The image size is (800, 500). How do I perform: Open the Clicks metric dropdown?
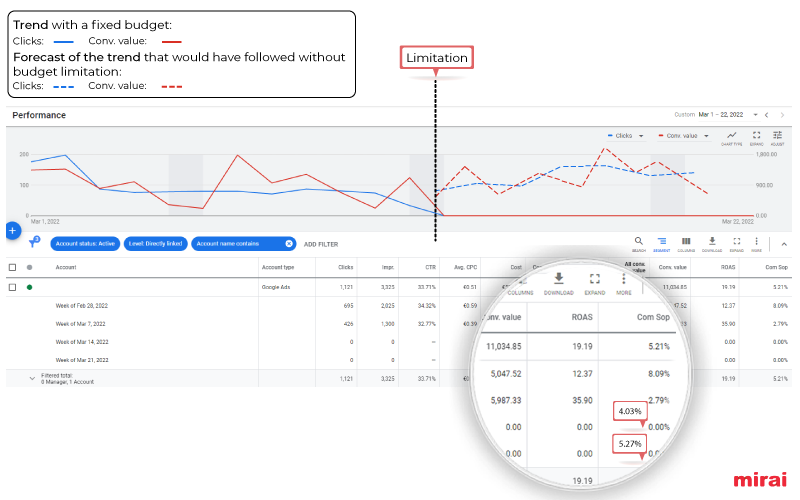(x=626, y=136)
